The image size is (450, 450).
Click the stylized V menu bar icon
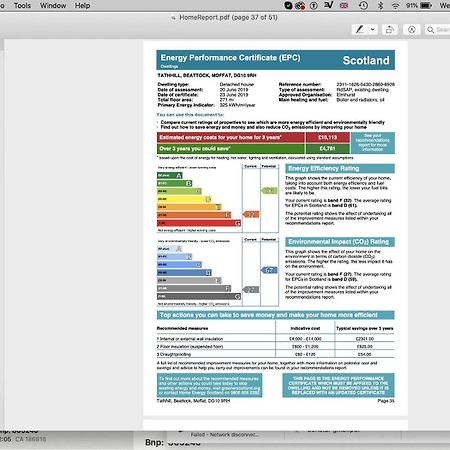click(329, 5)
